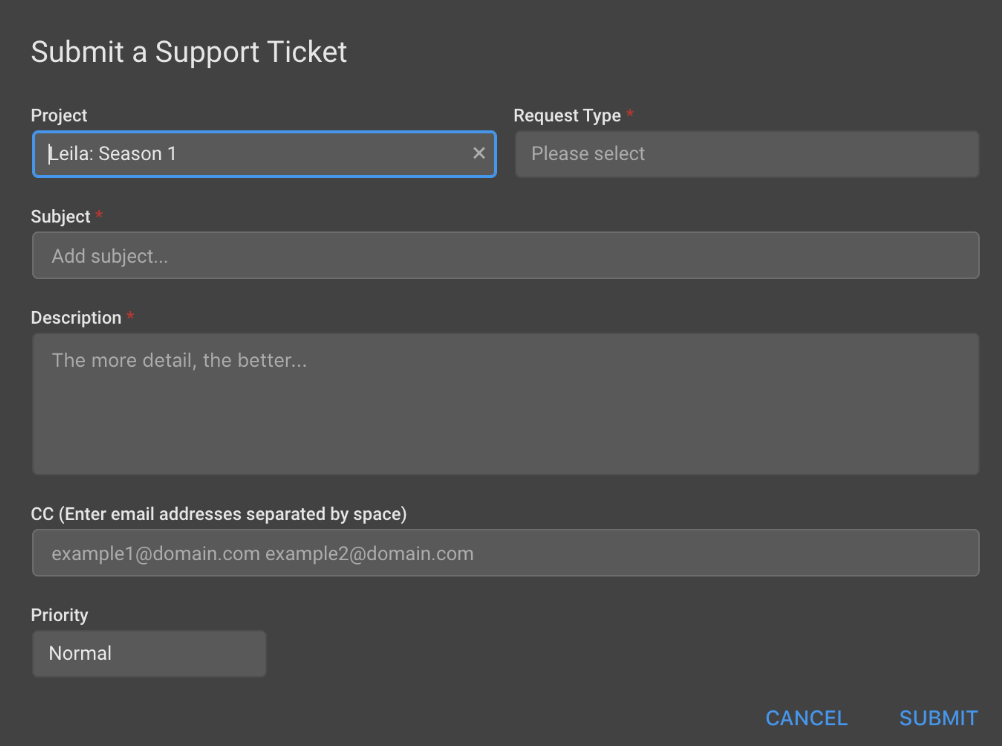Viewport: 1002px width, 746px height.
Task: Click the Project field showing Leila: Season 1
Action: point(250,154)
